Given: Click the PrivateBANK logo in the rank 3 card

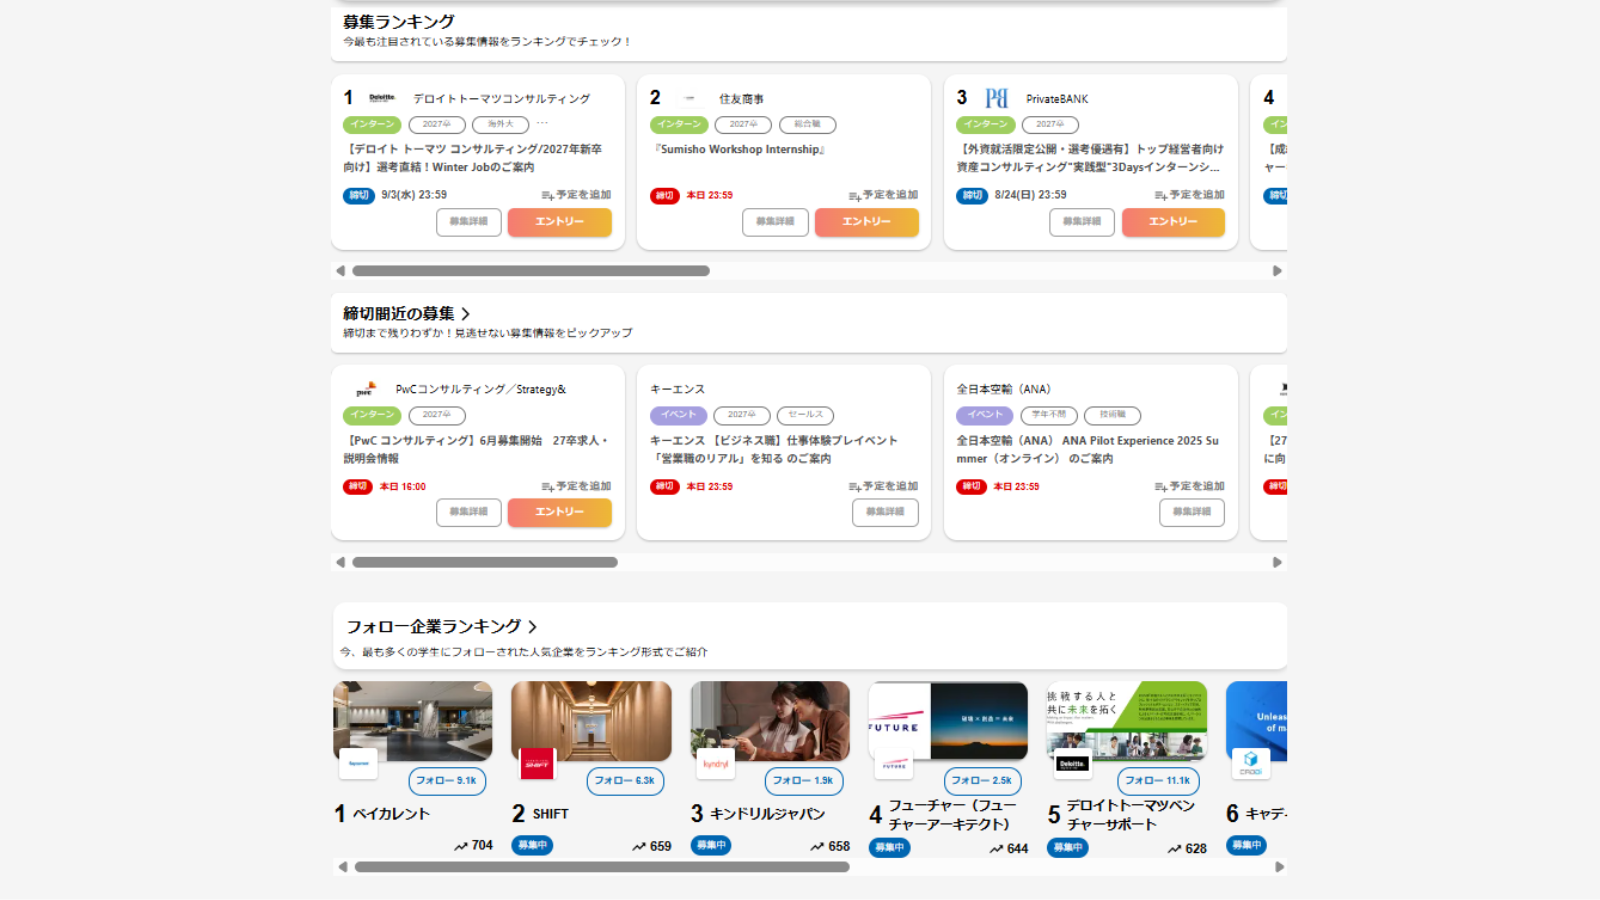Looking at the screenshot, I should [996, 98].
